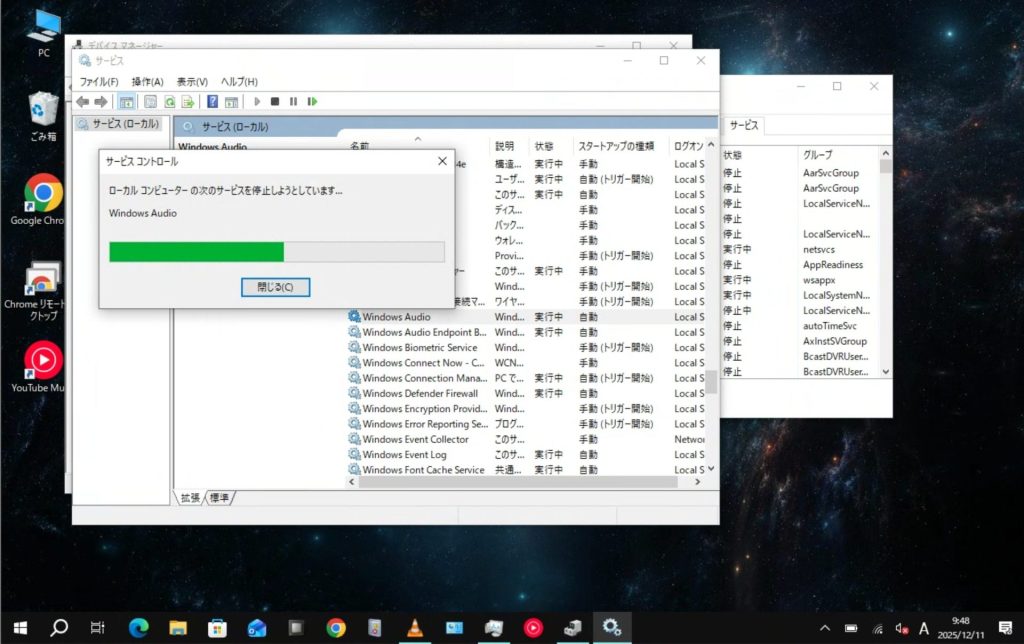Launch VLC from the taskbar
Image resolution: width=1024 pixels, height=644 pixels.
tap(414, 628)
